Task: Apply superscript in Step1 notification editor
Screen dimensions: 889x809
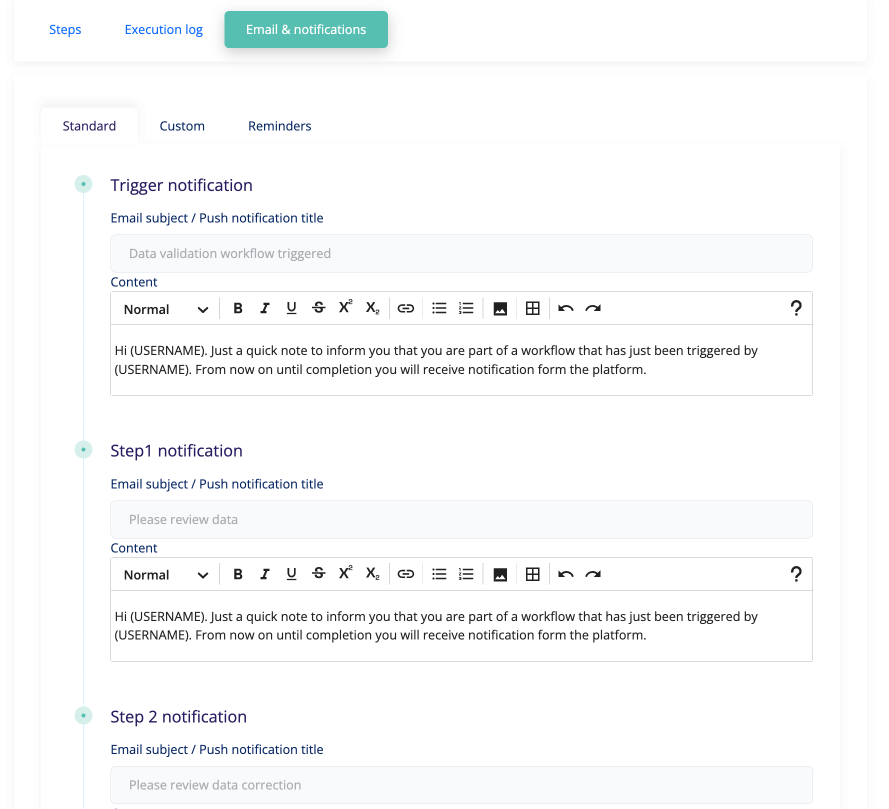Action: coord(345,573)
